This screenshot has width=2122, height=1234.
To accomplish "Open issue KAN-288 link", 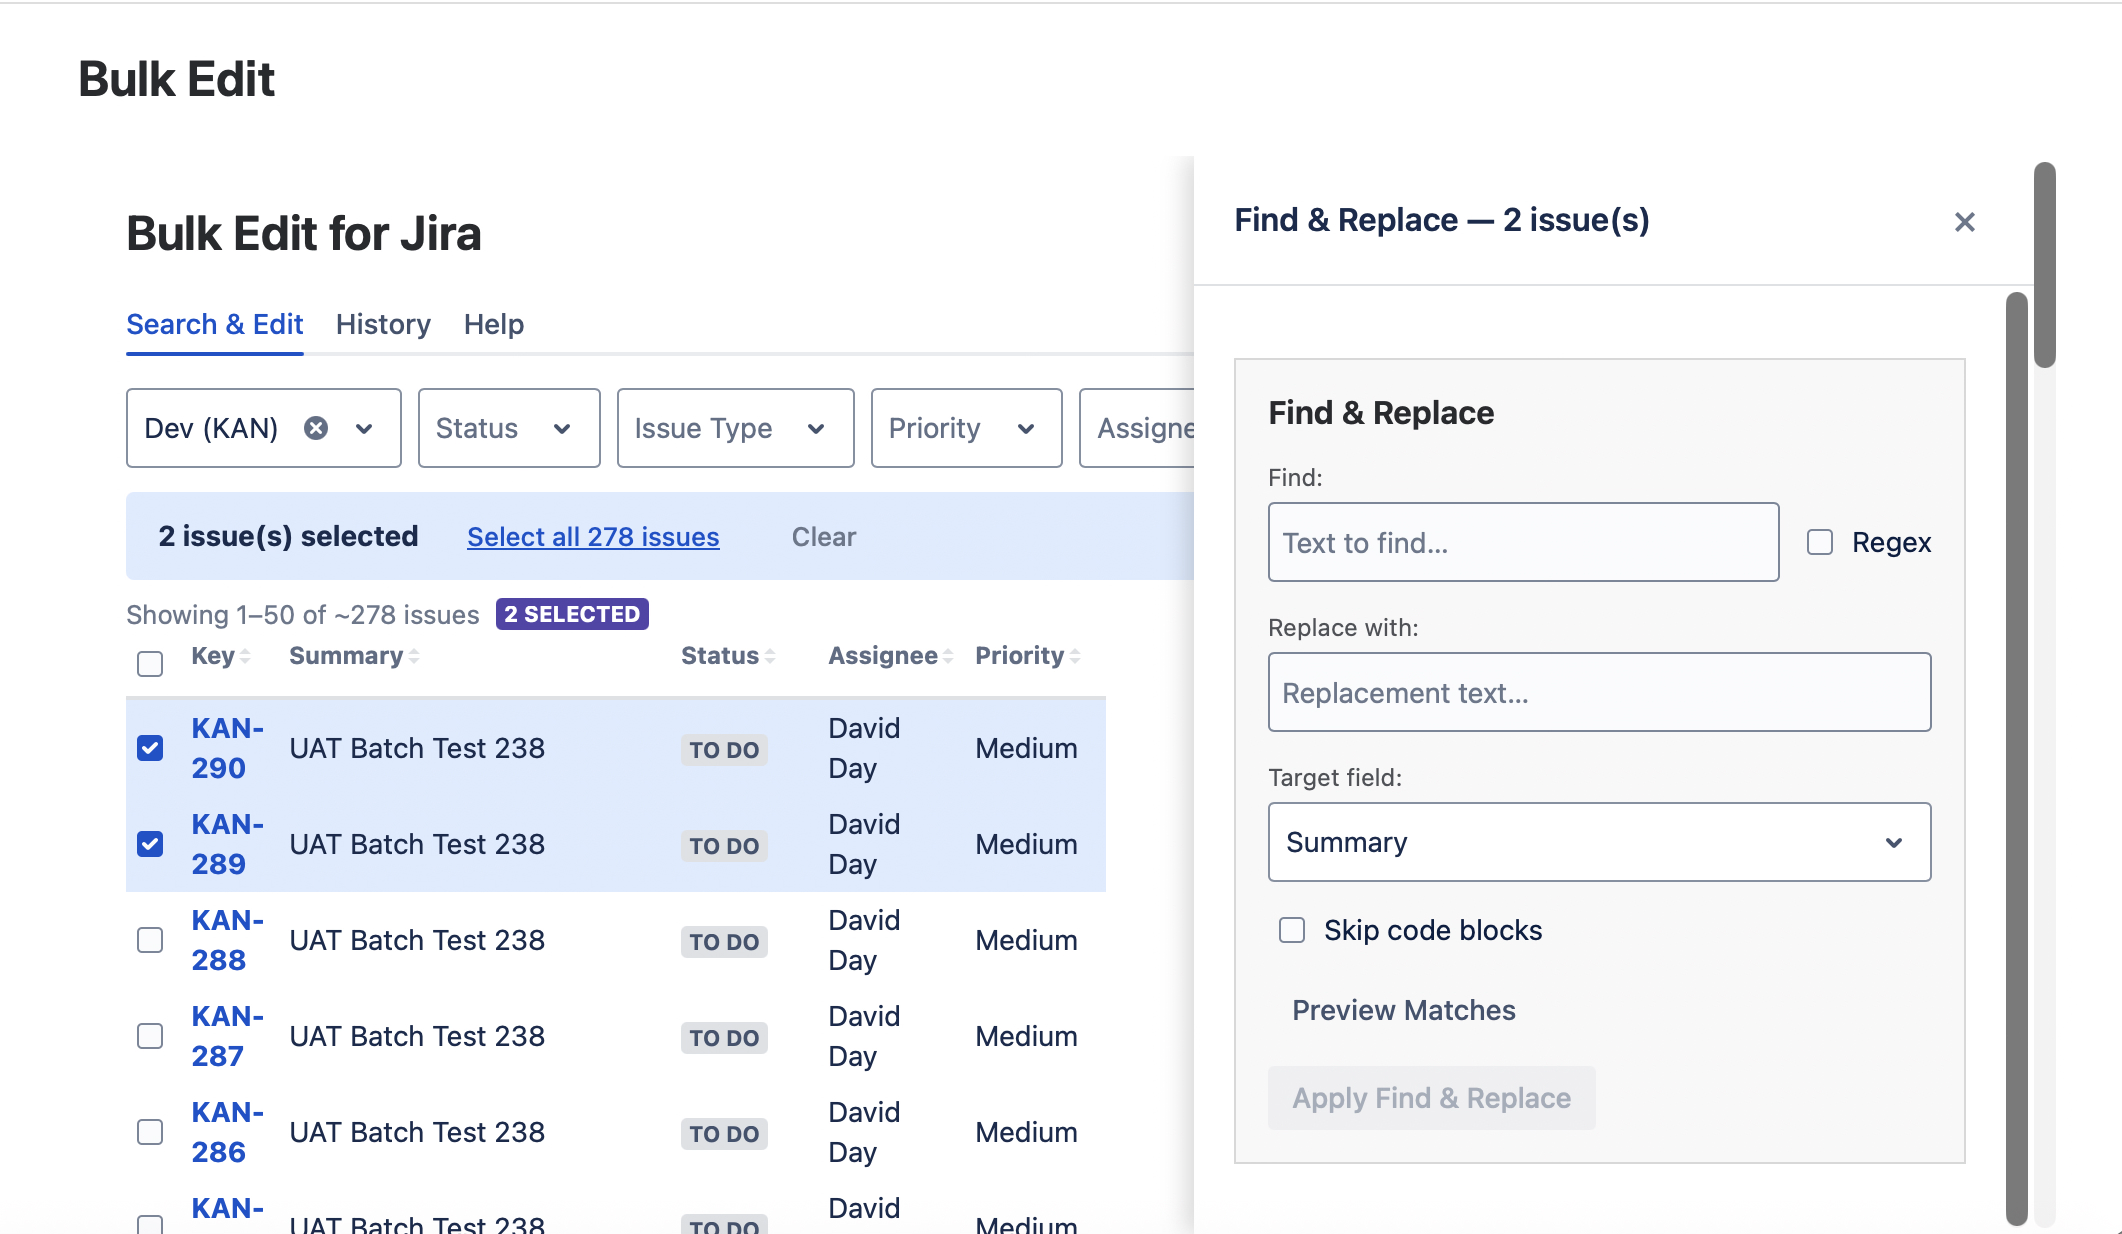I will [x=228, y=940].
